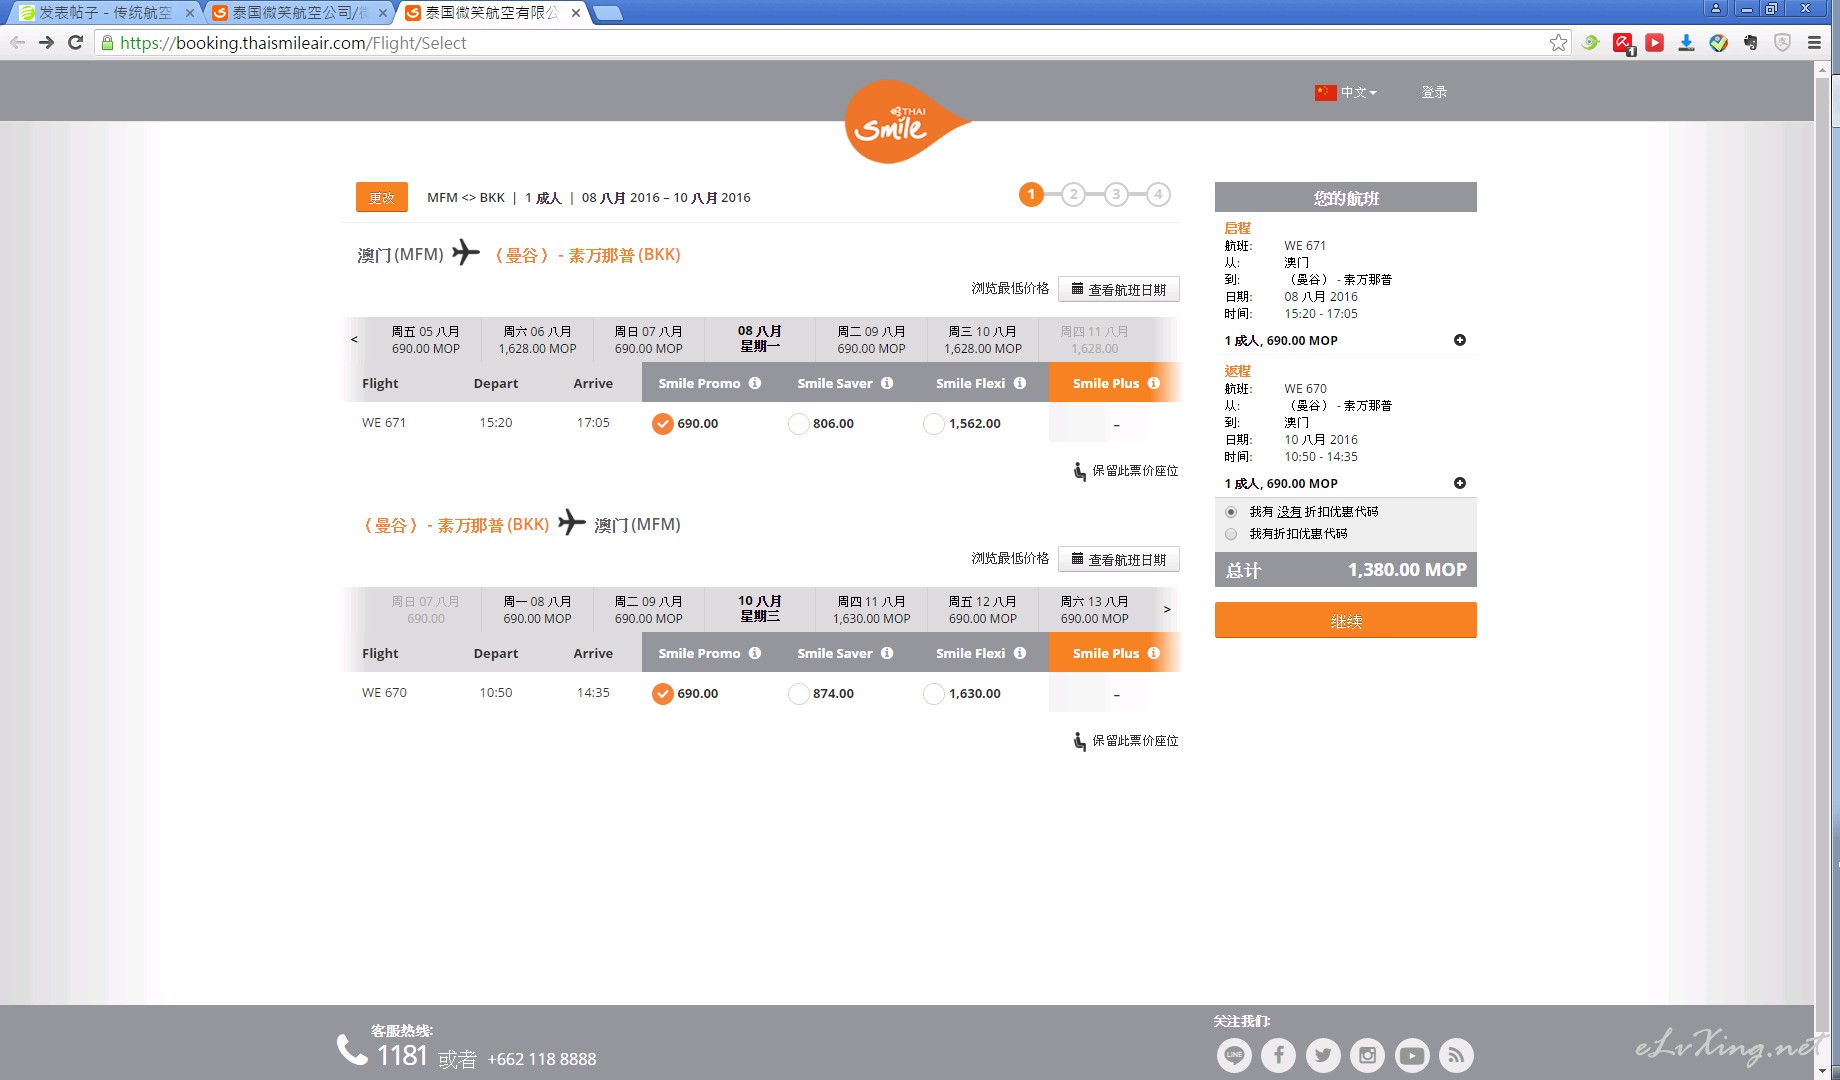
Task: Open Smile Flexi info icon in return table
Action: point(1020,653)
